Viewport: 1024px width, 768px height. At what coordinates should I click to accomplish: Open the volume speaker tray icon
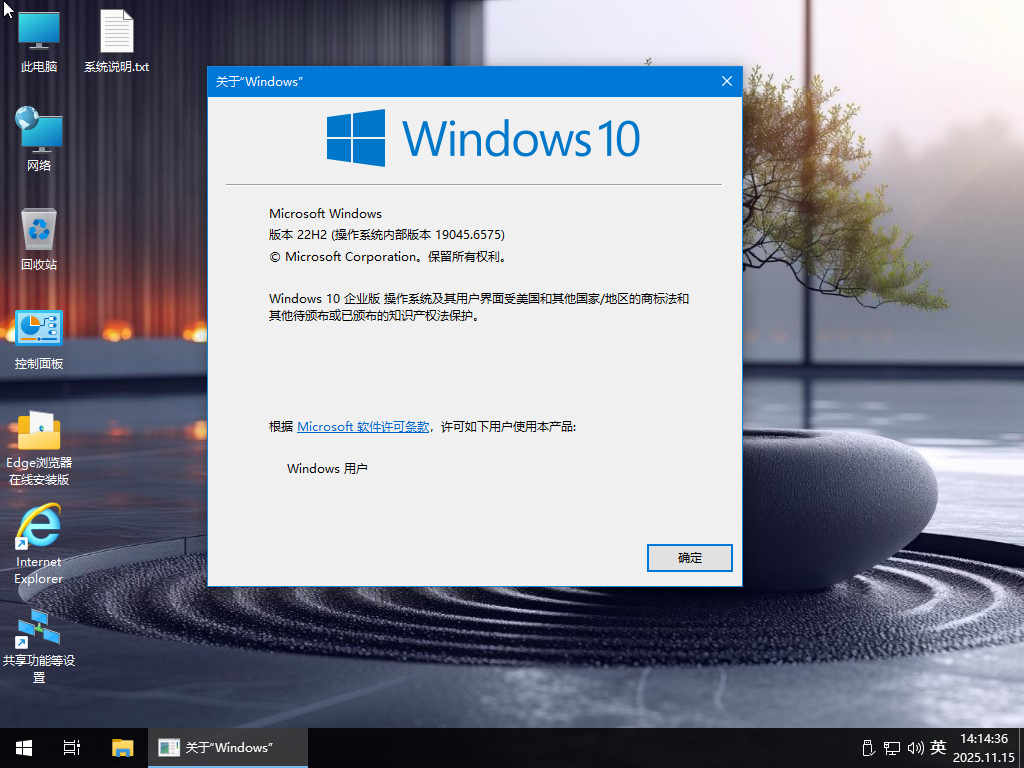pyautogui.click(x=915, y=748)
